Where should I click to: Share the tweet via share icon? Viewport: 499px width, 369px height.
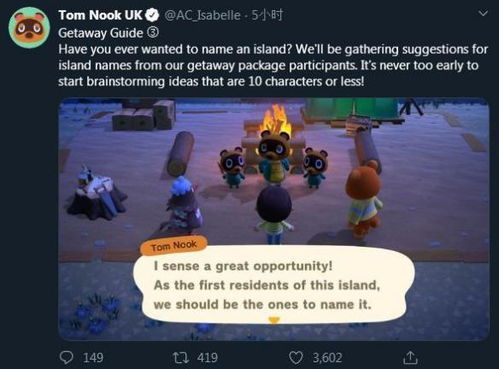[x=410, y=357]
